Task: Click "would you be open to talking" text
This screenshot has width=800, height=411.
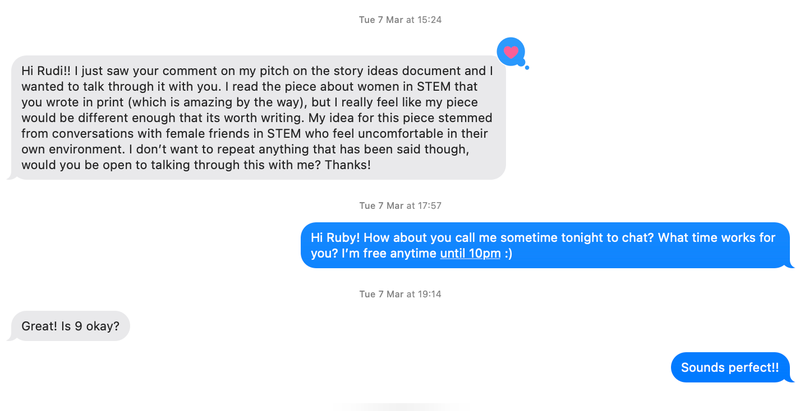Action: coord(108,164)
